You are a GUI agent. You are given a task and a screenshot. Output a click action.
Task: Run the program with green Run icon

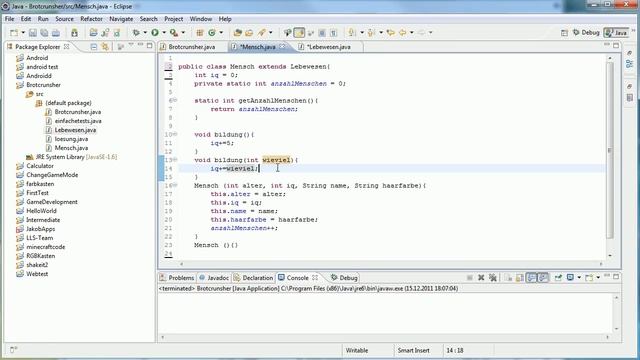[x=155, y=33]
